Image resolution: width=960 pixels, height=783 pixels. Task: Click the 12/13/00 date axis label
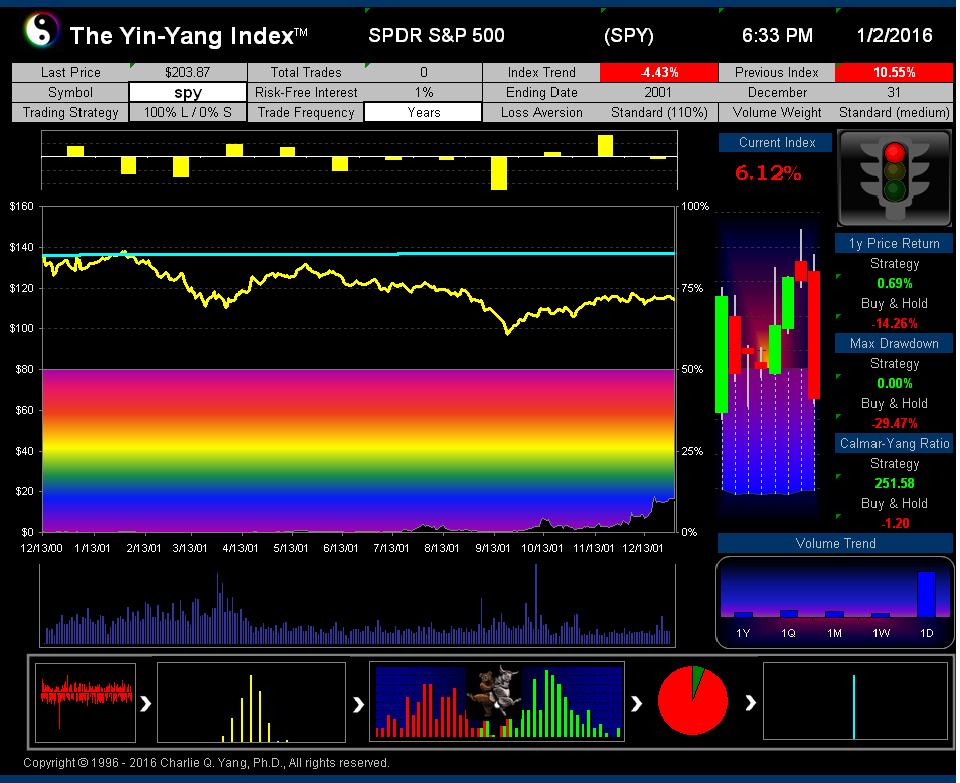click(42, 548)
